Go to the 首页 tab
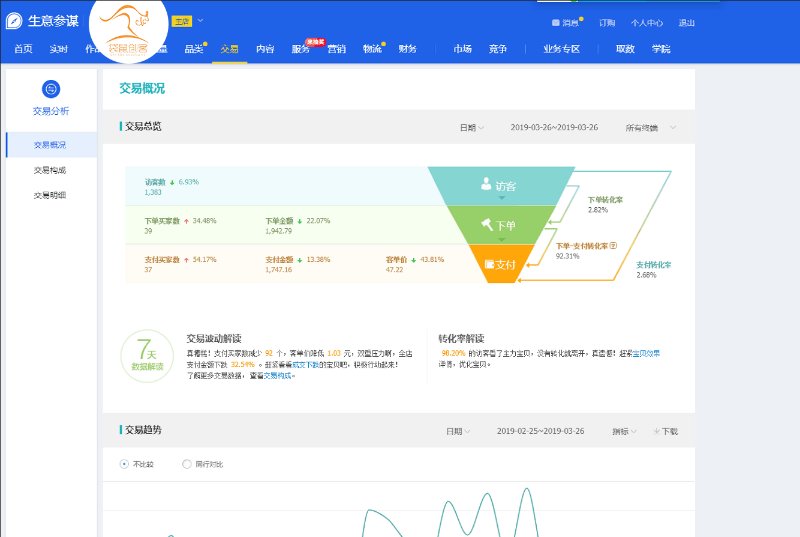Image resolution: width=800 pixels, height=537 pixels. (x=23, y=49)
